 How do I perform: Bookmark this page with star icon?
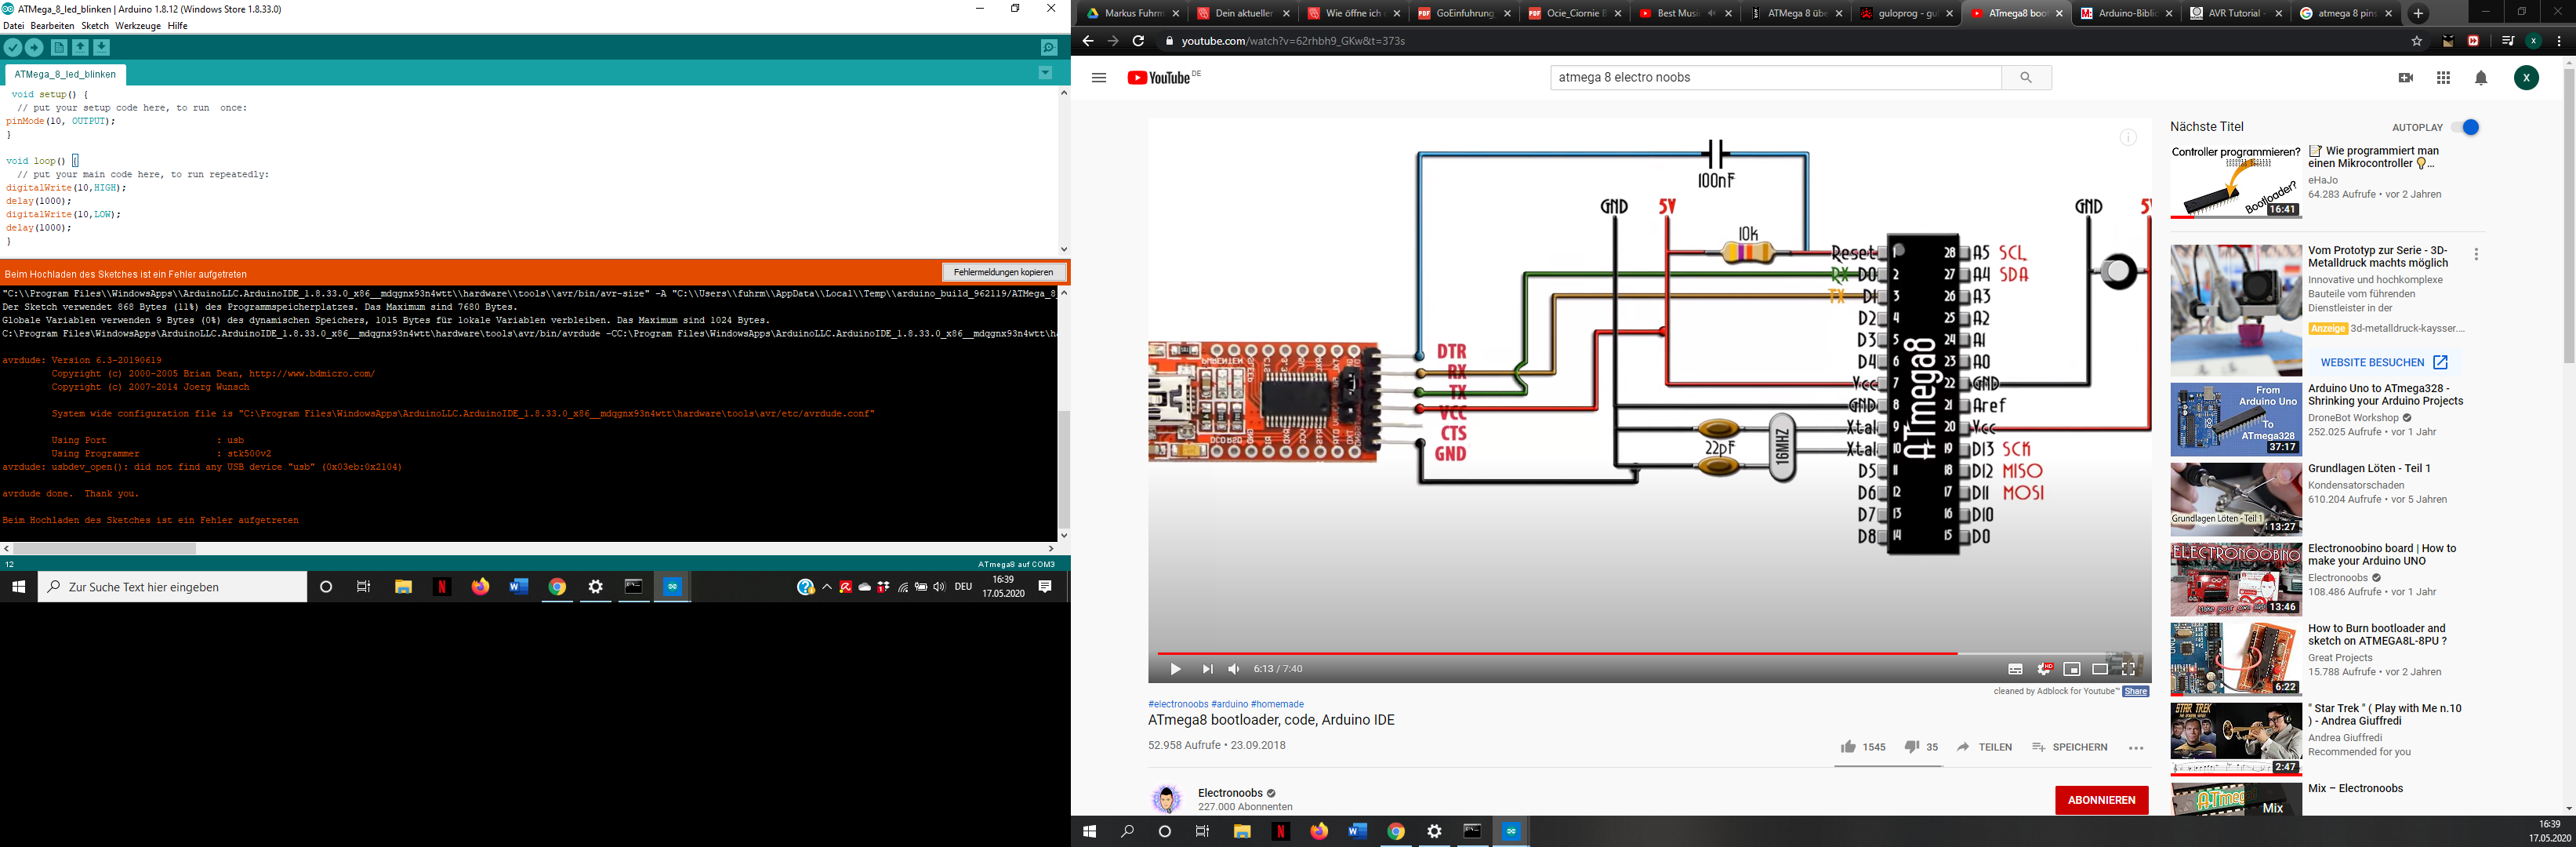click(x=2417, y=41)
